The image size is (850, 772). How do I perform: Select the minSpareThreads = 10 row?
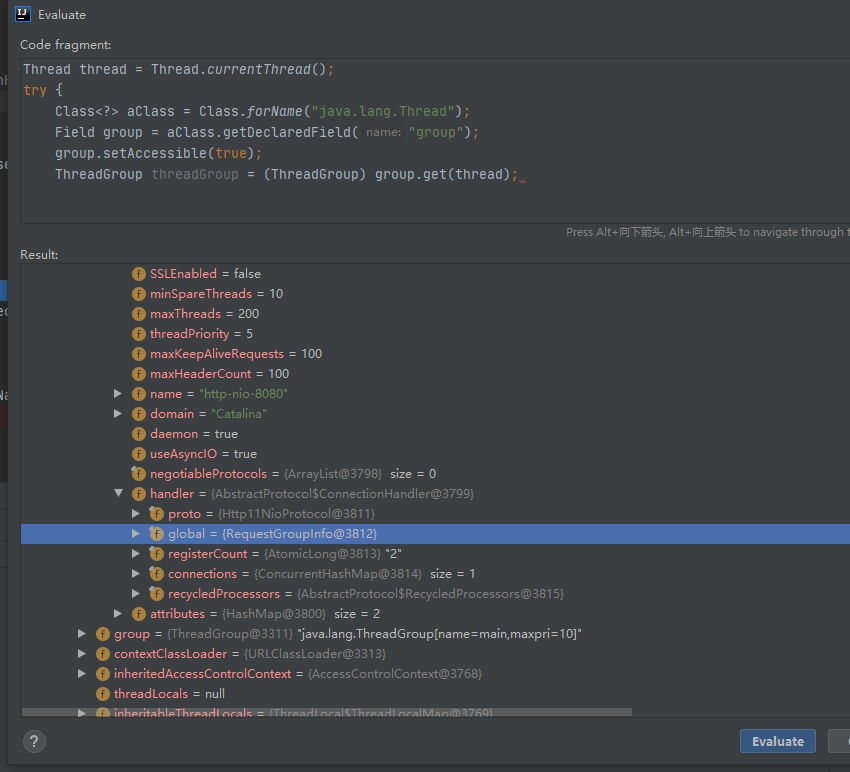[x=435, y=294]
